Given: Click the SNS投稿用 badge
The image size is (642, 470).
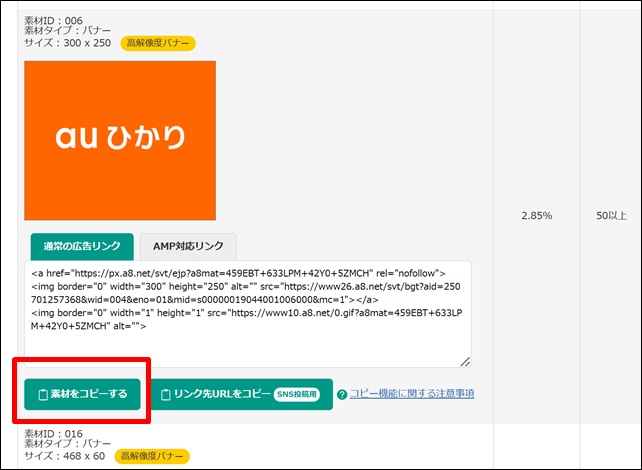Looking at the screenshot, I should pos(298,394).
